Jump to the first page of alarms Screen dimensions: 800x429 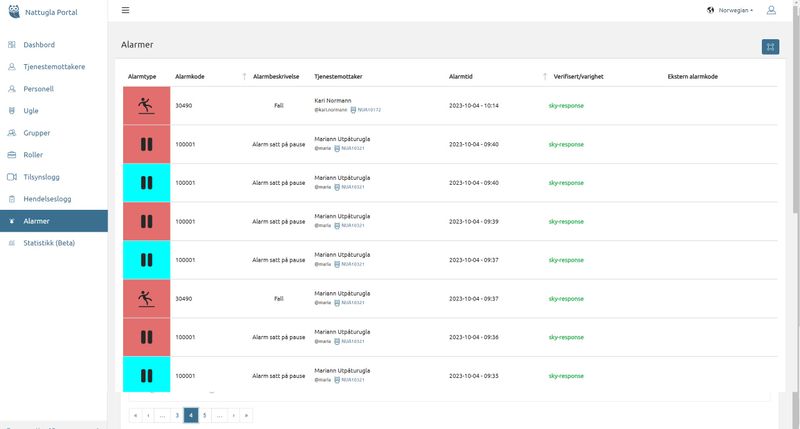(135, 414)
